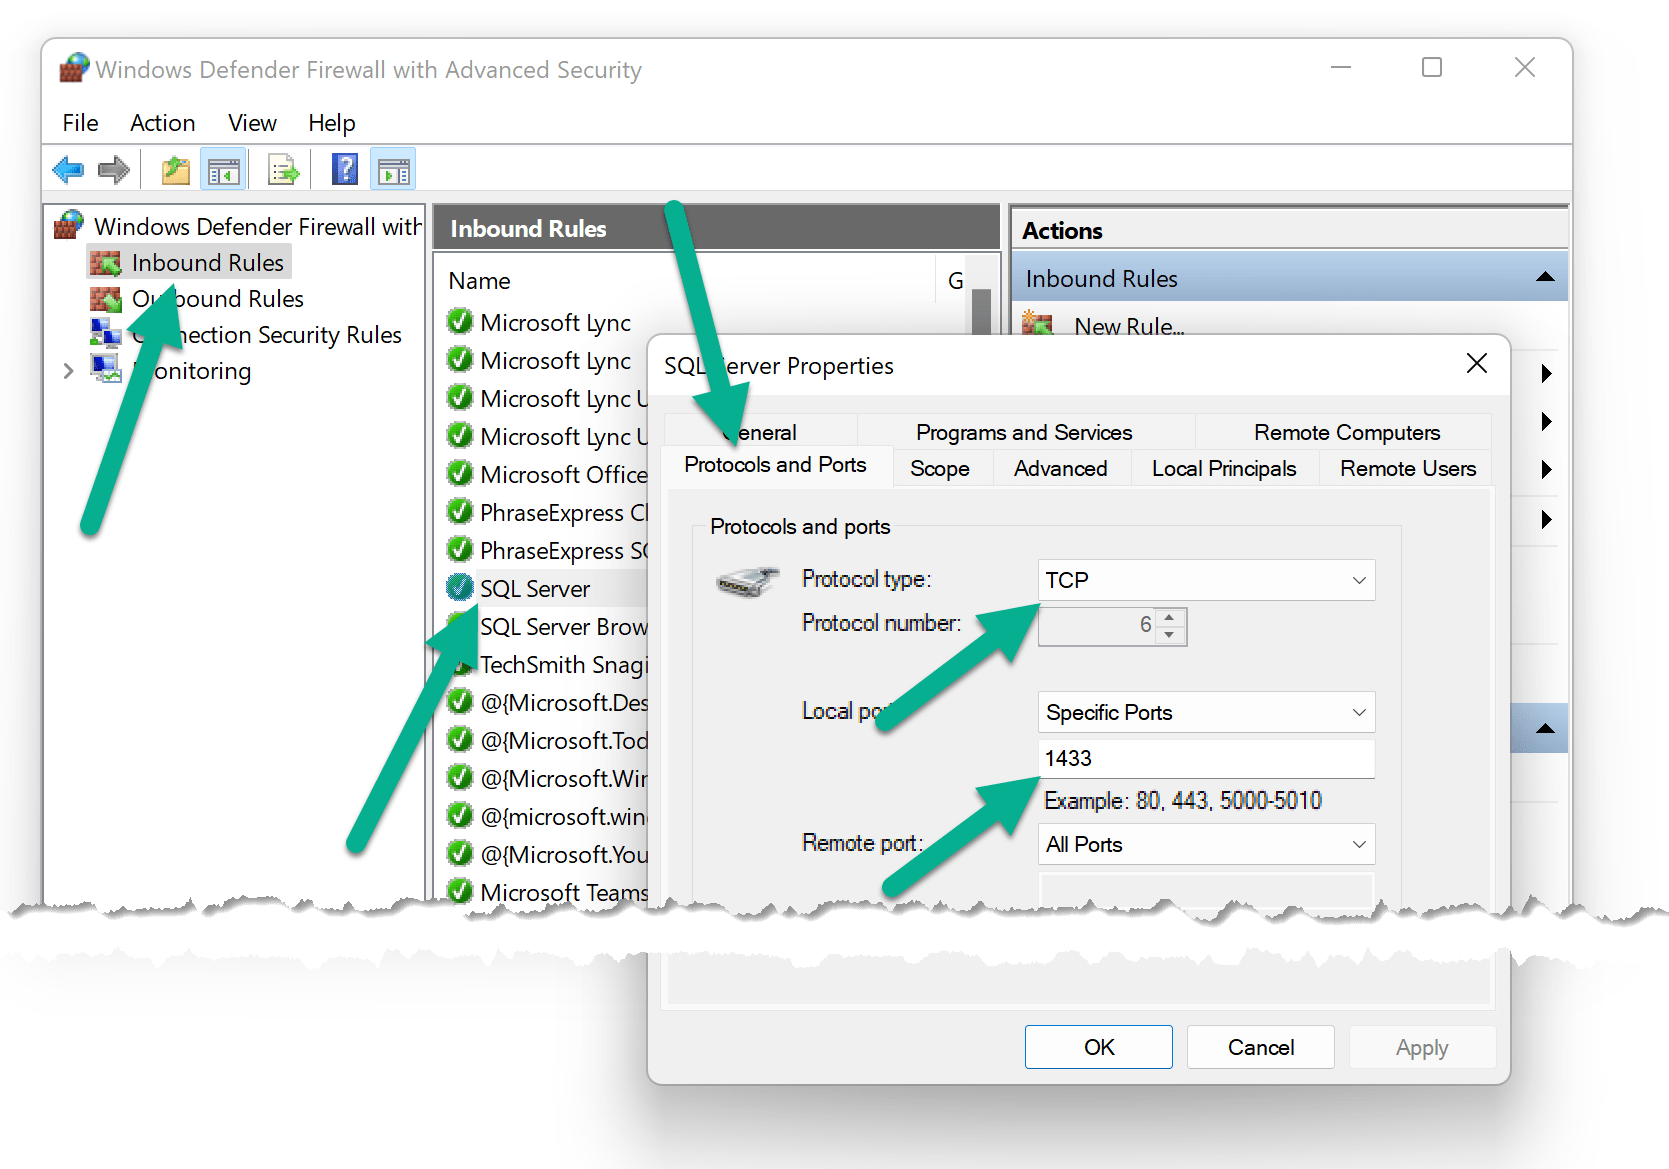Select Monitoring in the tree
Image resolution: width=1669 pixels, height=1169 pixels.
coord(171,371)
